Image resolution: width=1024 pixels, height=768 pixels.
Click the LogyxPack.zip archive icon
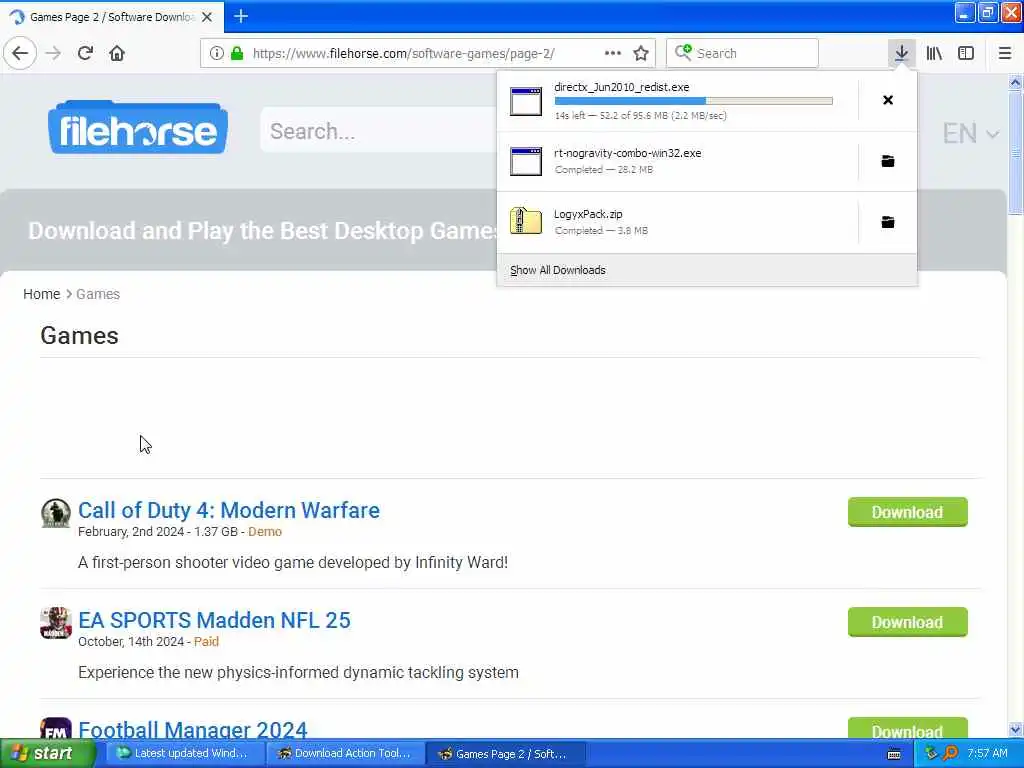pyautogui.click(x=526, y=221)
